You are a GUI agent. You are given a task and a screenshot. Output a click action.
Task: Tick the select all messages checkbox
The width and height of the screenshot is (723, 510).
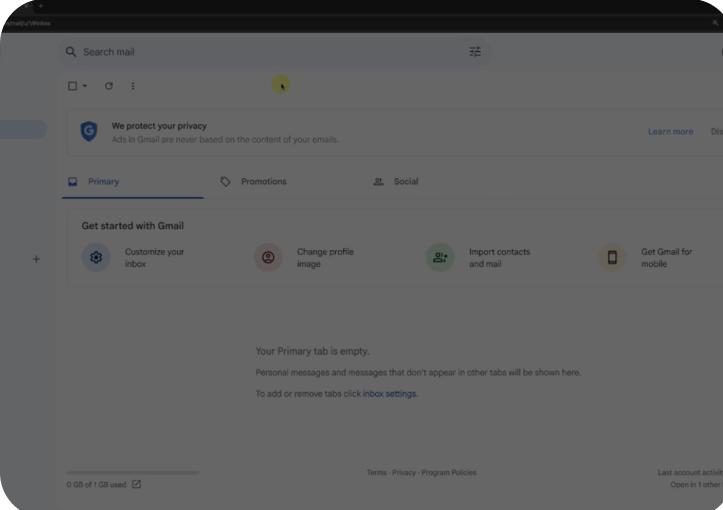pos(72,86)
